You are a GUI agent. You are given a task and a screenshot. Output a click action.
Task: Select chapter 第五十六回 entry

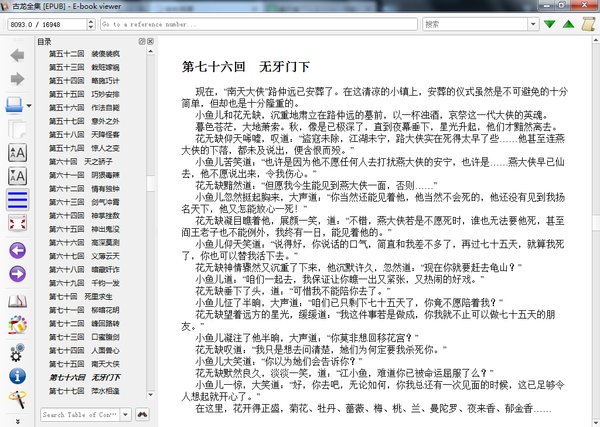pos(84,108)
